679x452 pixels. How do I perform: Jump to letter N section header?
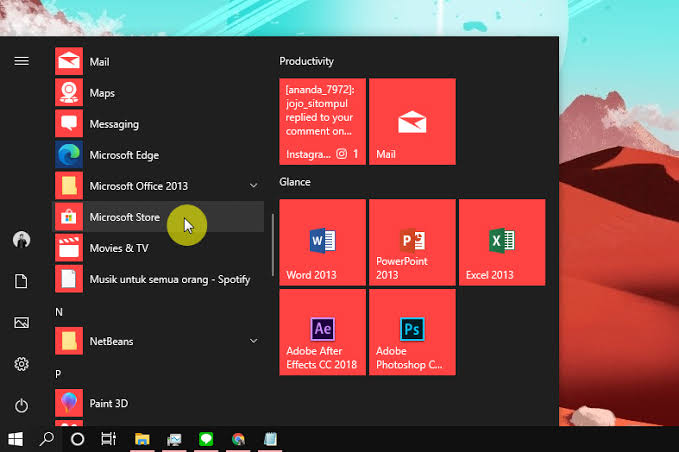(59, 312)
